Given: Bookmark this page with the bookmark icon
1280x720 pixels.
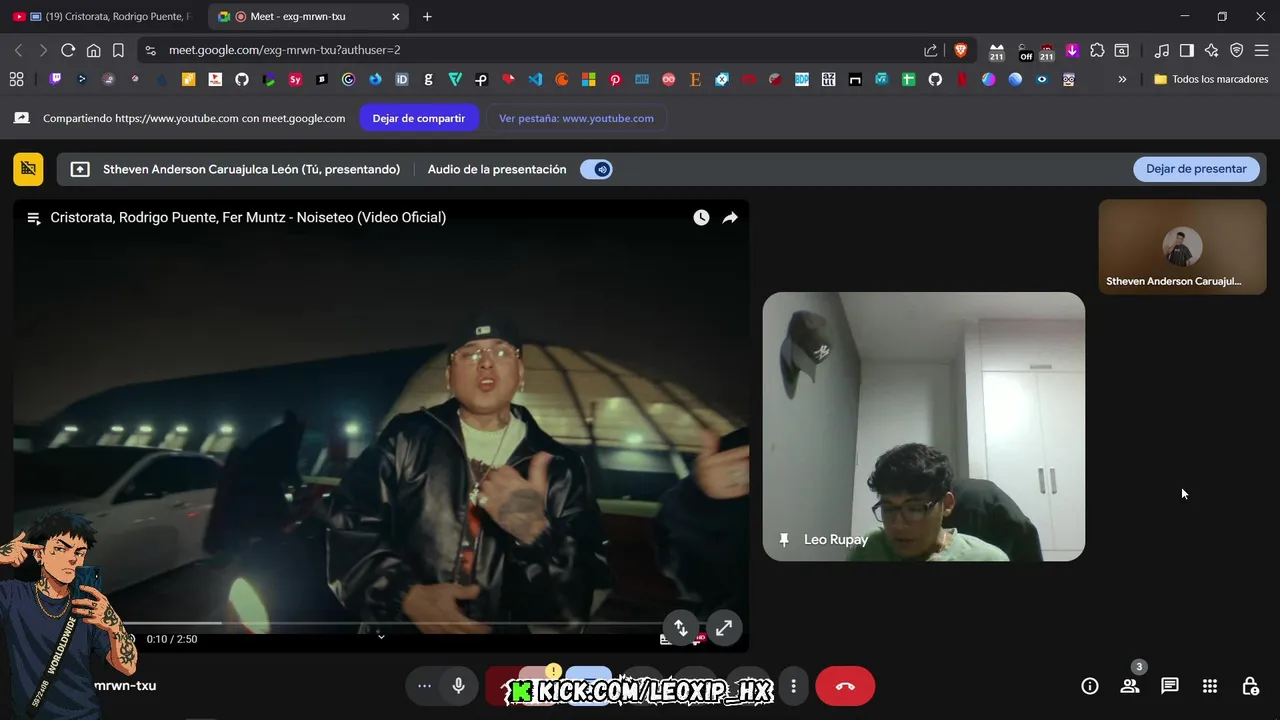Looking at the screenshot, I should (x=118, y=50).
